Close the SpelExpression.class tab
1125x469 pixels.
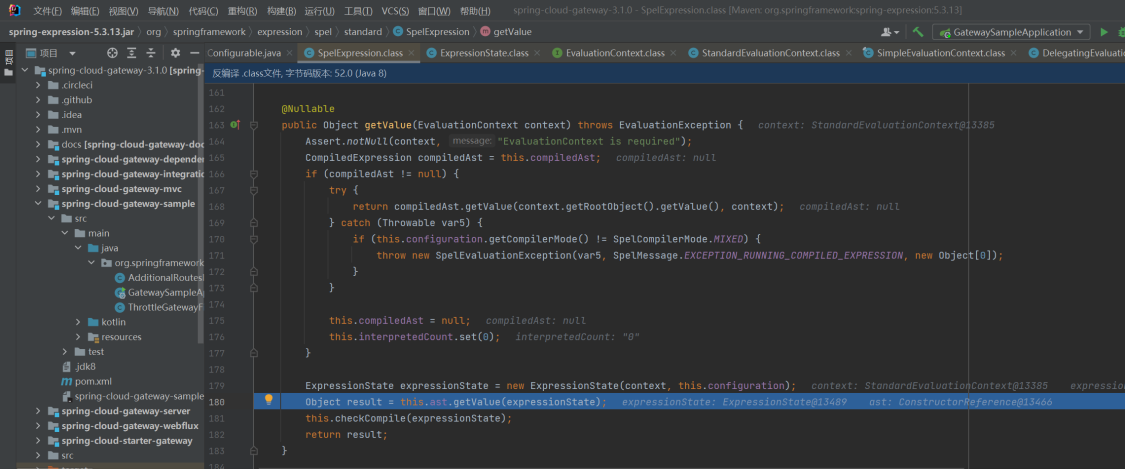(411, 53)
